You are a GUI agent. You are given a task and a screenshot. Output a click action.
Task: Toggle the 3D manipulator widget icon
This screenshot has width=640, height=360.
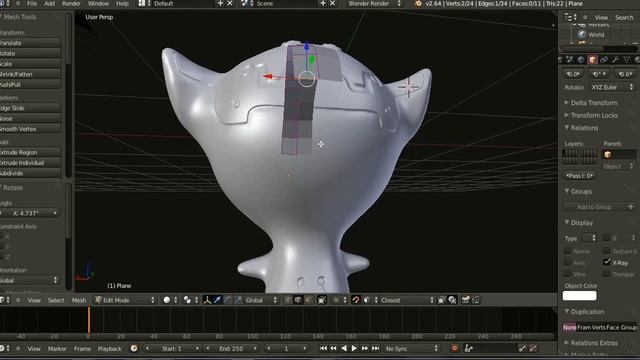[x=207, y=300]
